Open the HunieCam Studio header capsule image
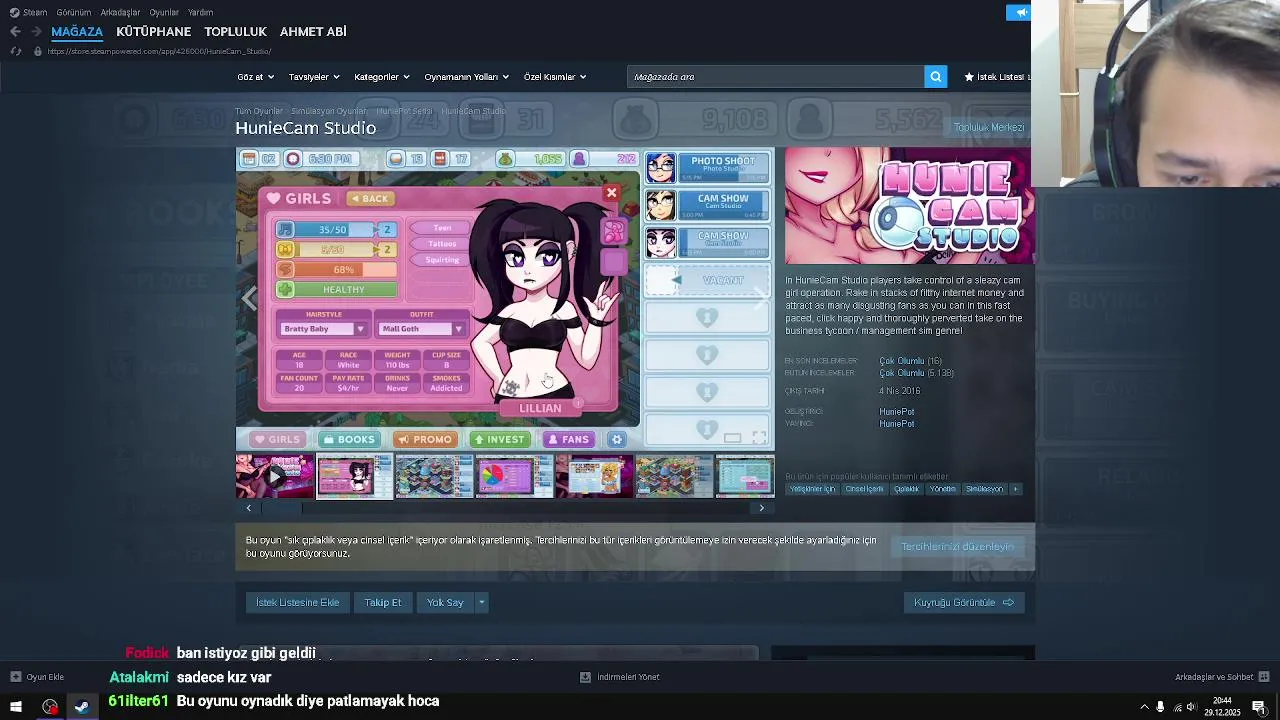Image resolution: width=1280 pixels, height=720 pixels. 908,206
